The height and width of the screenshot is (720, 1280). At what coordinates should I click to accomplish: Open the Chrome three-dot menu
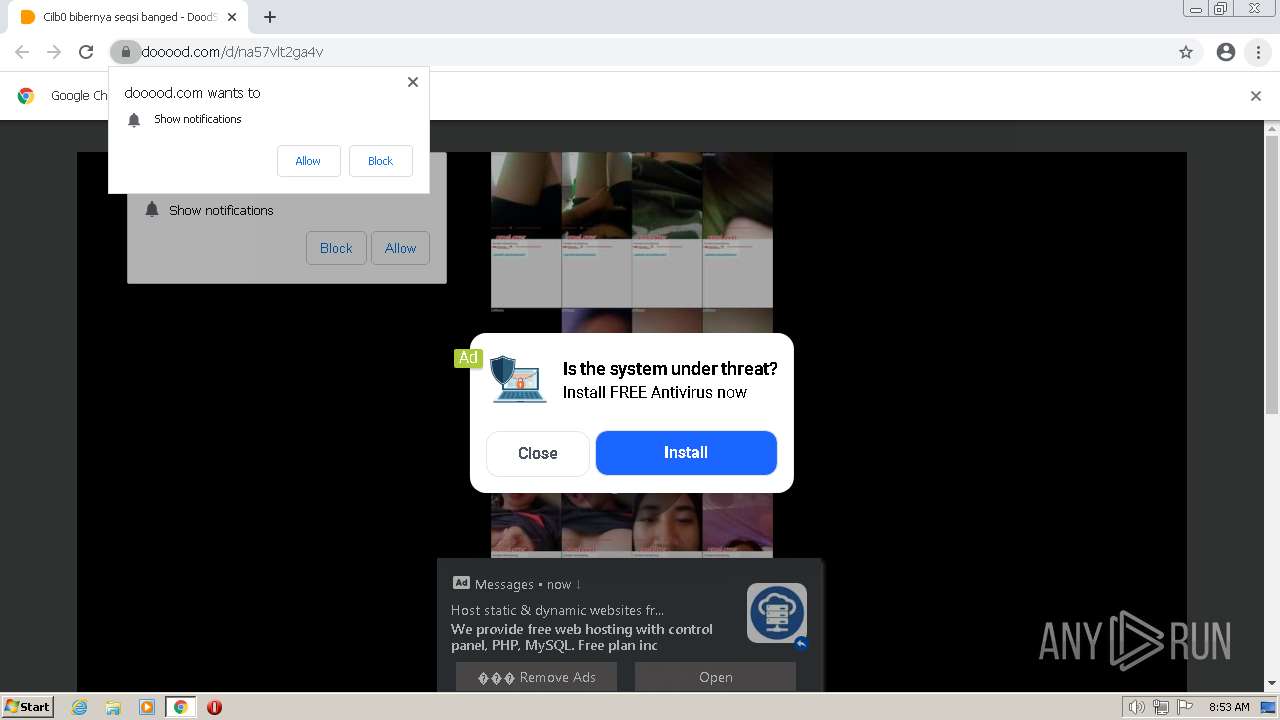(x=1258, y=52)
